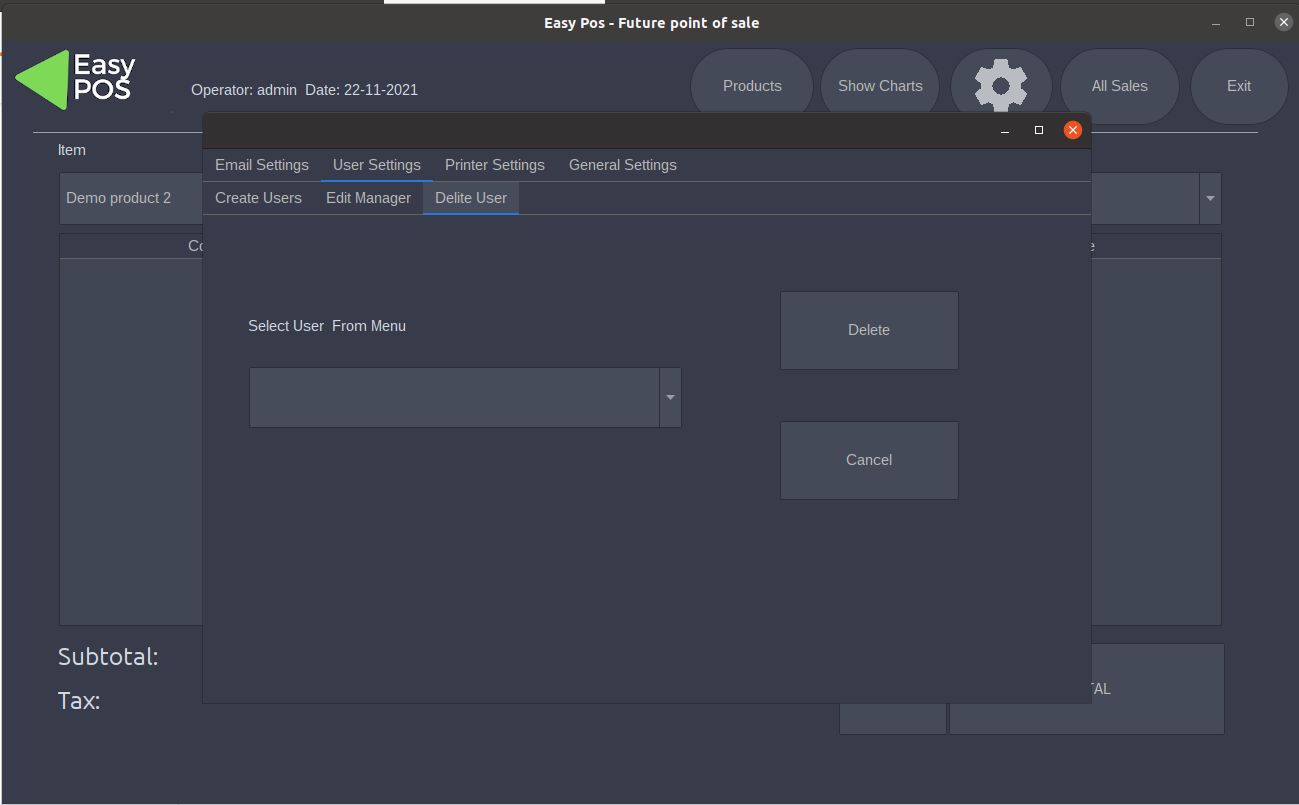Minimize the main Easy Pos window

[x=1216, y=22]
